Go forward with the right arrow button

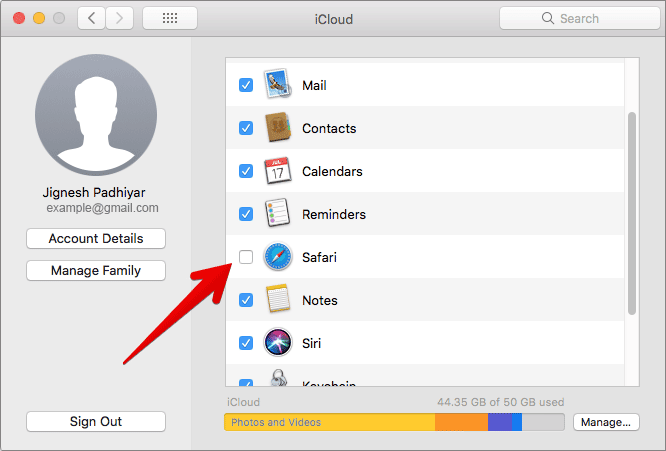coord(119,18)
